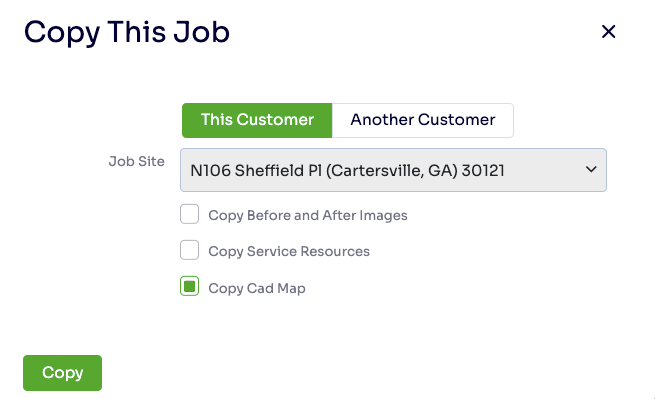Click the Copy Cad Map label text
The height and width of the screenshot is (399, 655).
click(257, 288)
